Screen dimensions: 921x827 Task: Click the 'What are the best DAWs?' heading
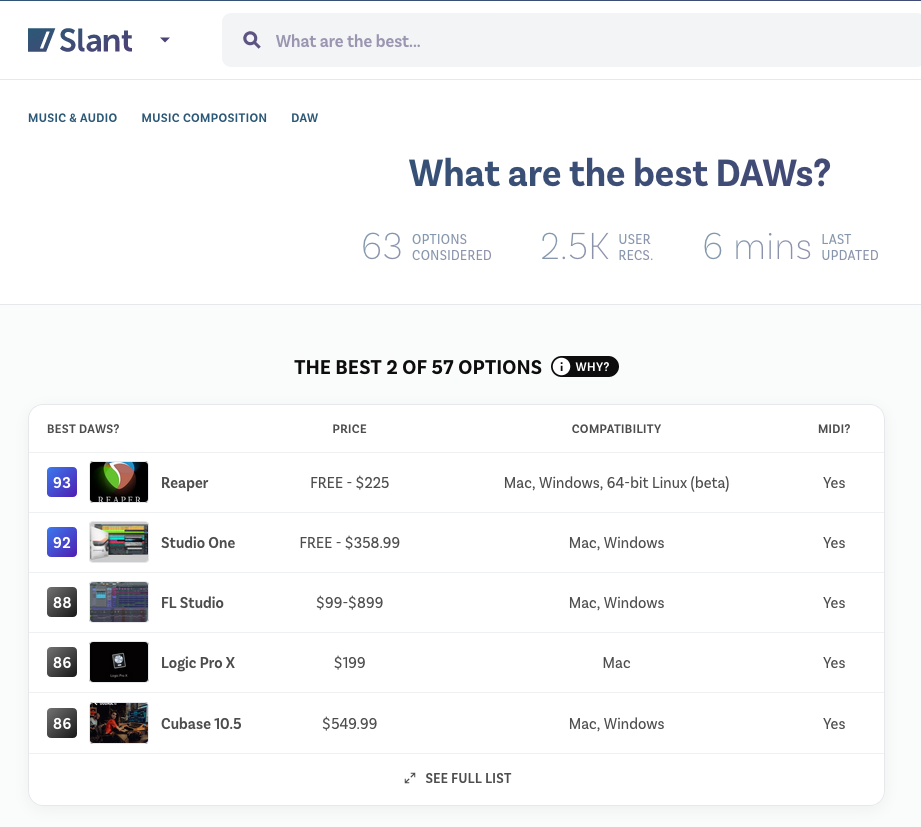pyautogui.click(x=620, y=173)
